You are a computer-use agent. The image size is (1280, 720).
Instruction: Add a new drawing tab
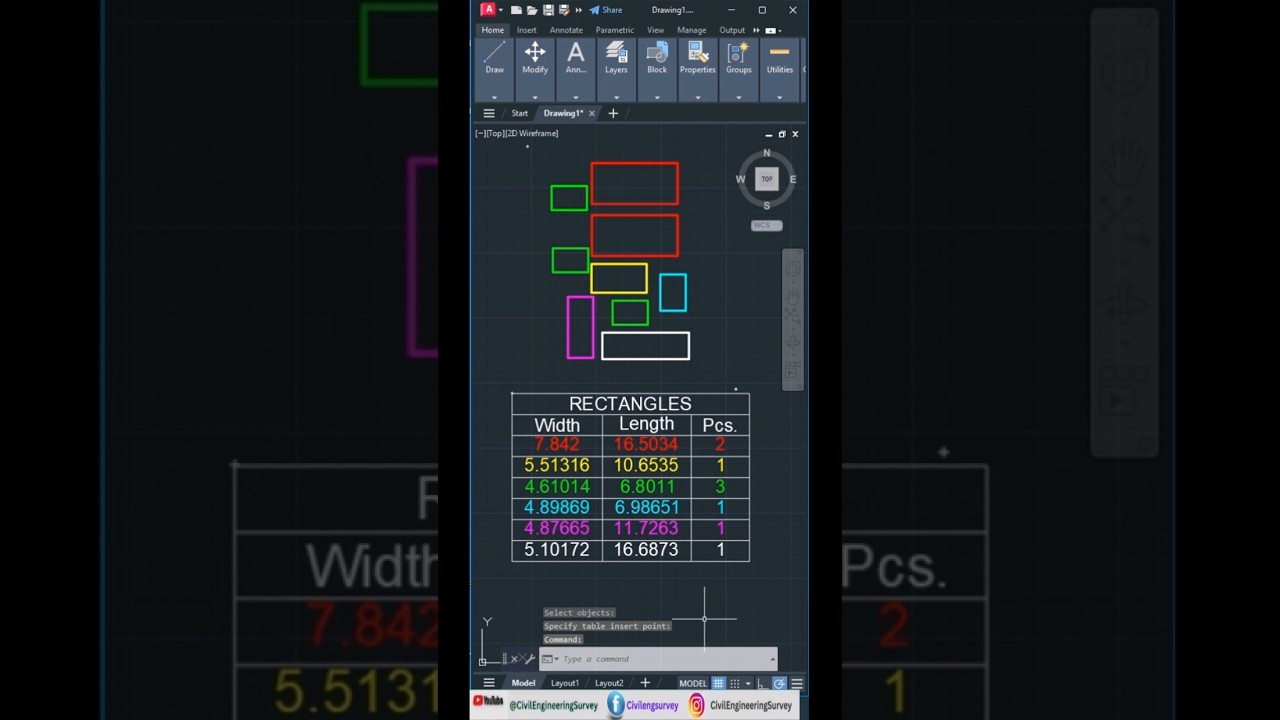tap(613, 113)
